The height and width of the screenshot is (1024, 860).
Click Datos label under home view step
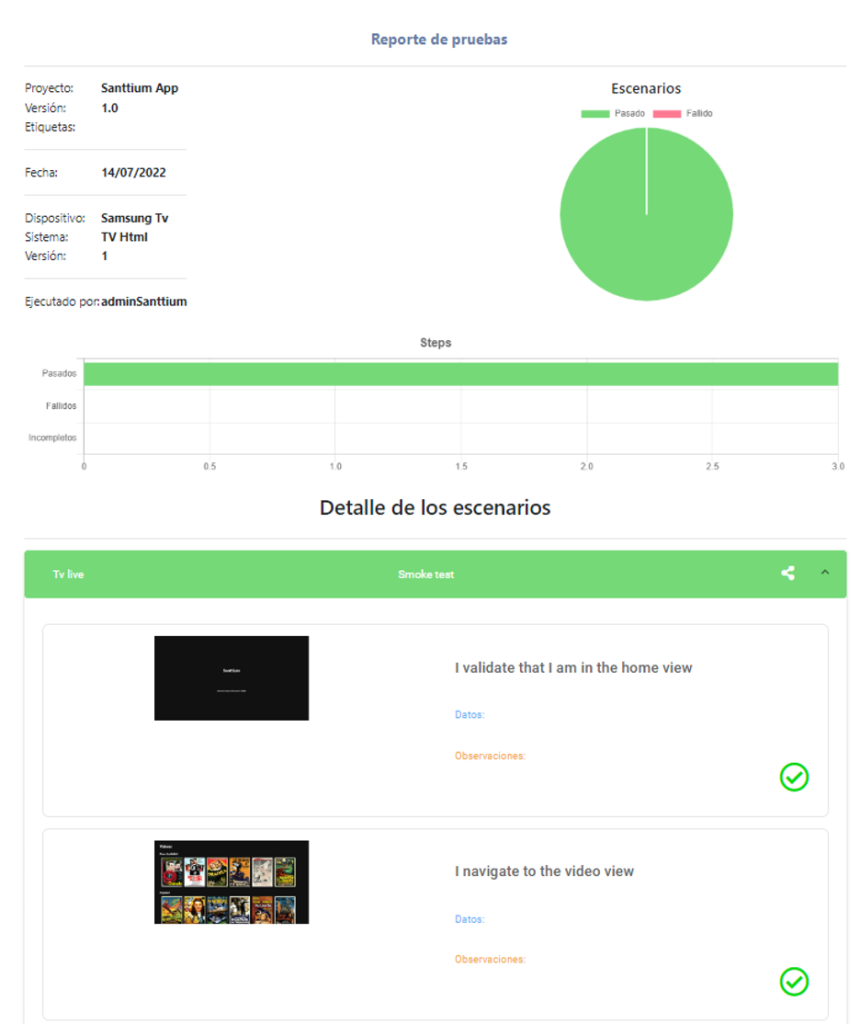click(470, 714)
